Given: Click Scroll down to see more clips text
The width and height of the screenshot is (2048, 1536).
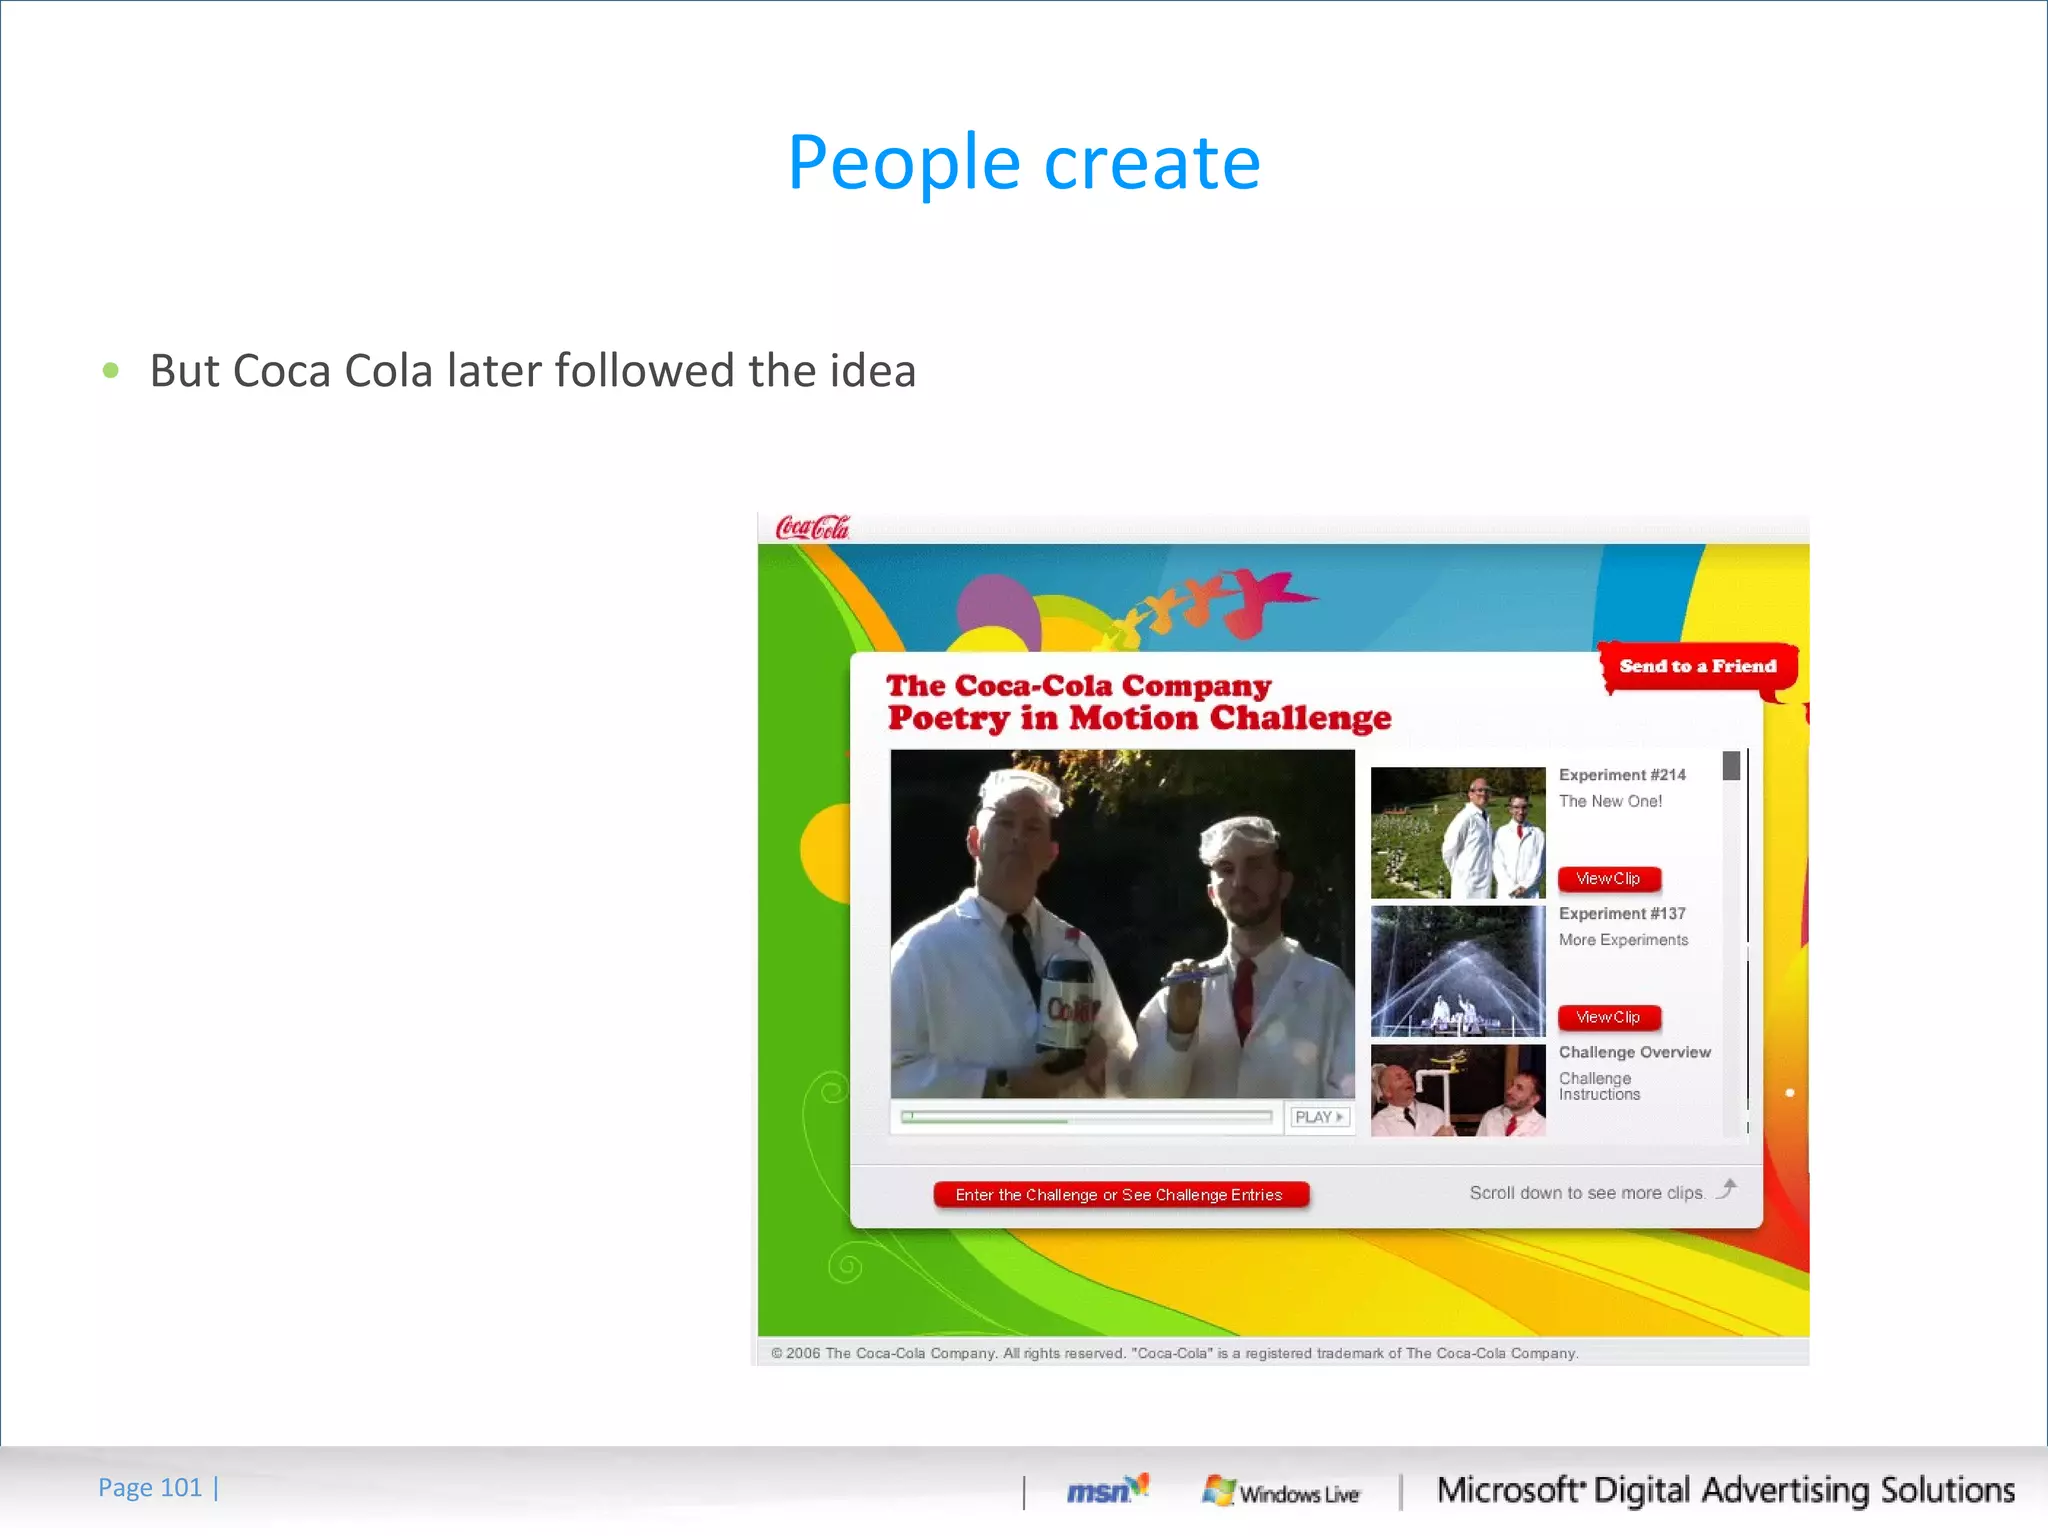Looking at the screenshot, I should (x=1587, y=1192).
